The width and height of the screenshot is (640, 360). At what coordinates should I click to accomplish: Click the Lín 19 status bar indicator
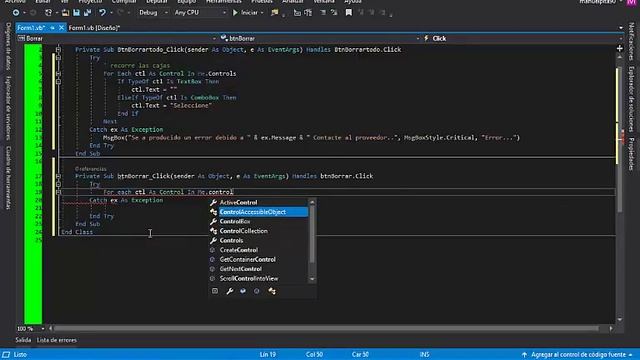(x=267, y=355)
